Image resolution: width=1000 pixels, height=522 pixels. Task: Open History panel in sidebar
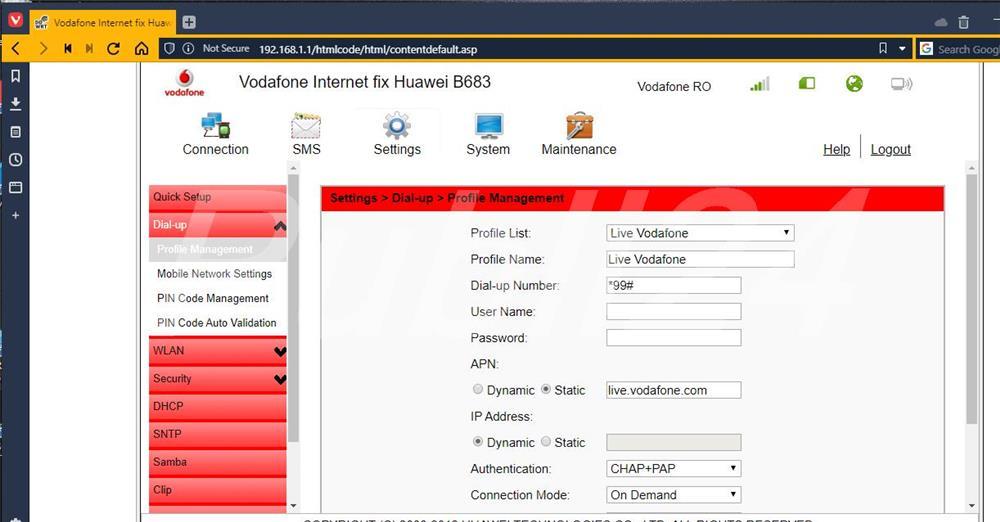[x=16, y=160]
